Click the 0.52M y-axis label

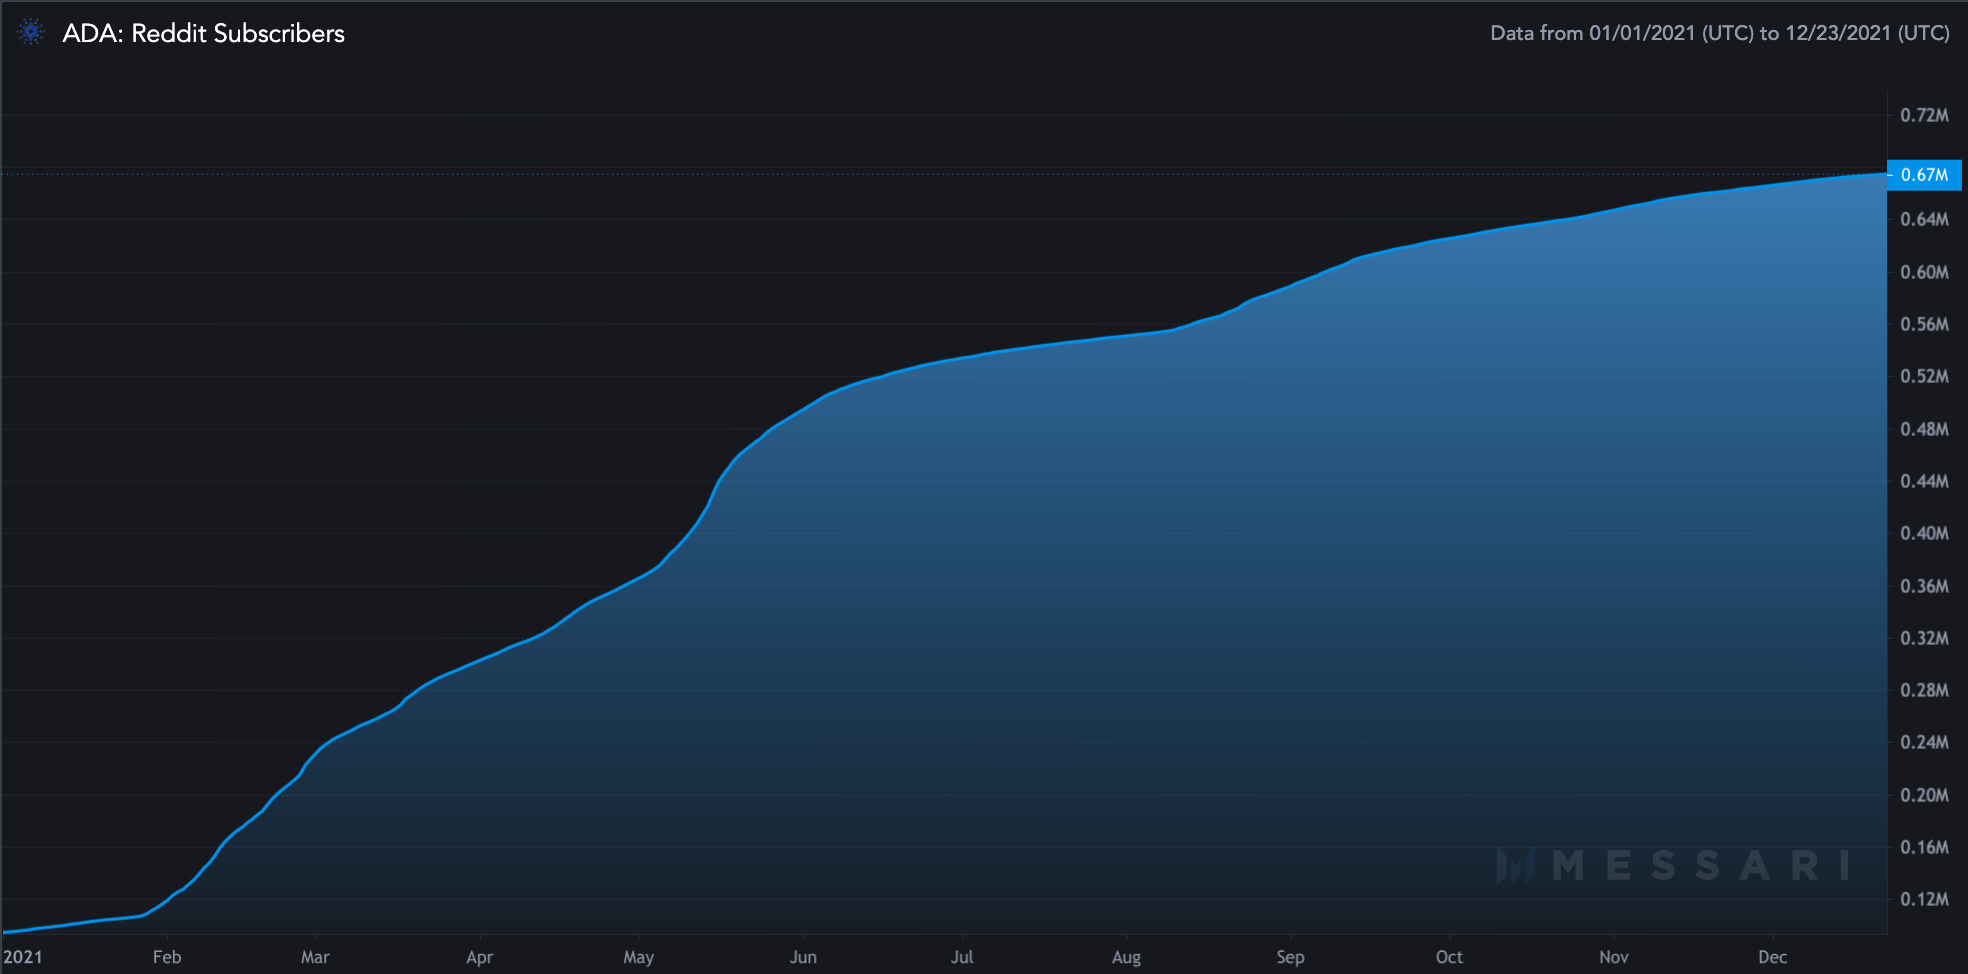tap(1924, 376)
